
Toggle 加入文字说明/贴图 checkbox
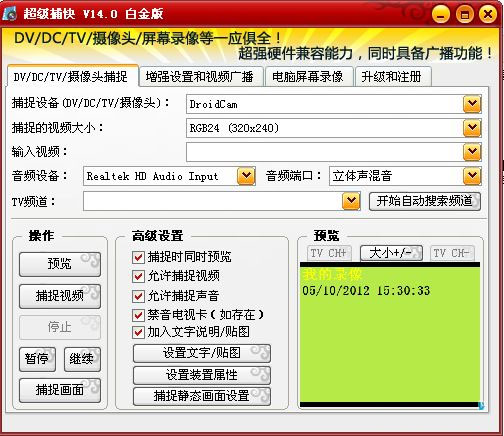coord(138,332)
